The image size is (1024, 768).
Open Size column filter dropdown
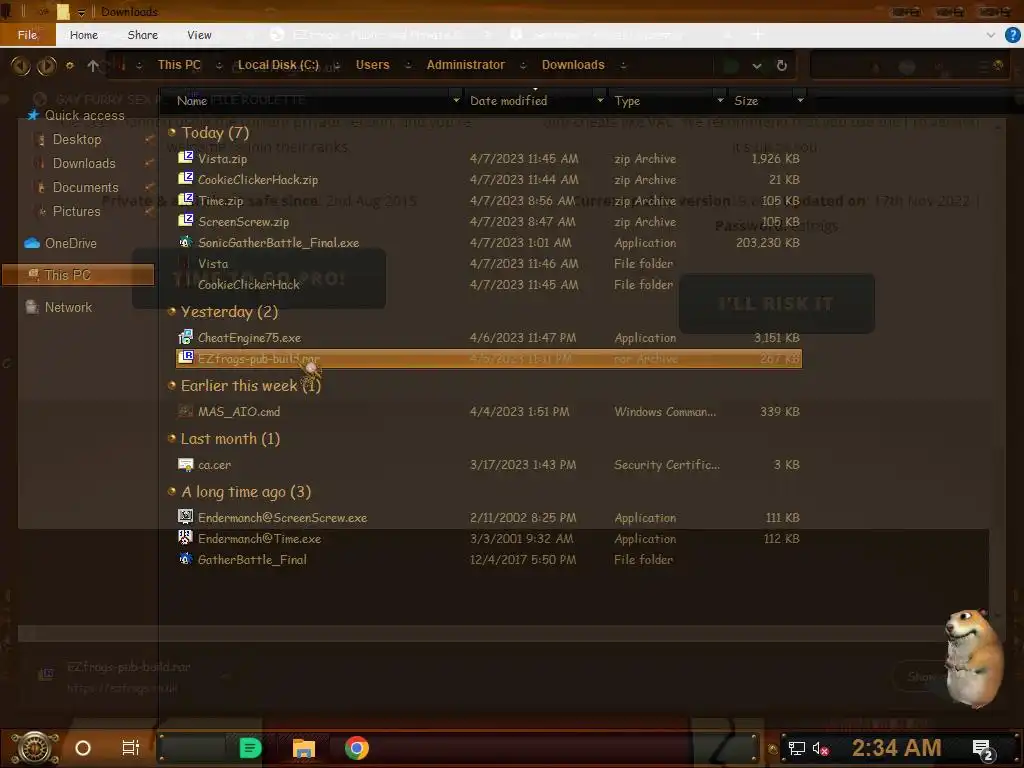[x=800, y=101]
